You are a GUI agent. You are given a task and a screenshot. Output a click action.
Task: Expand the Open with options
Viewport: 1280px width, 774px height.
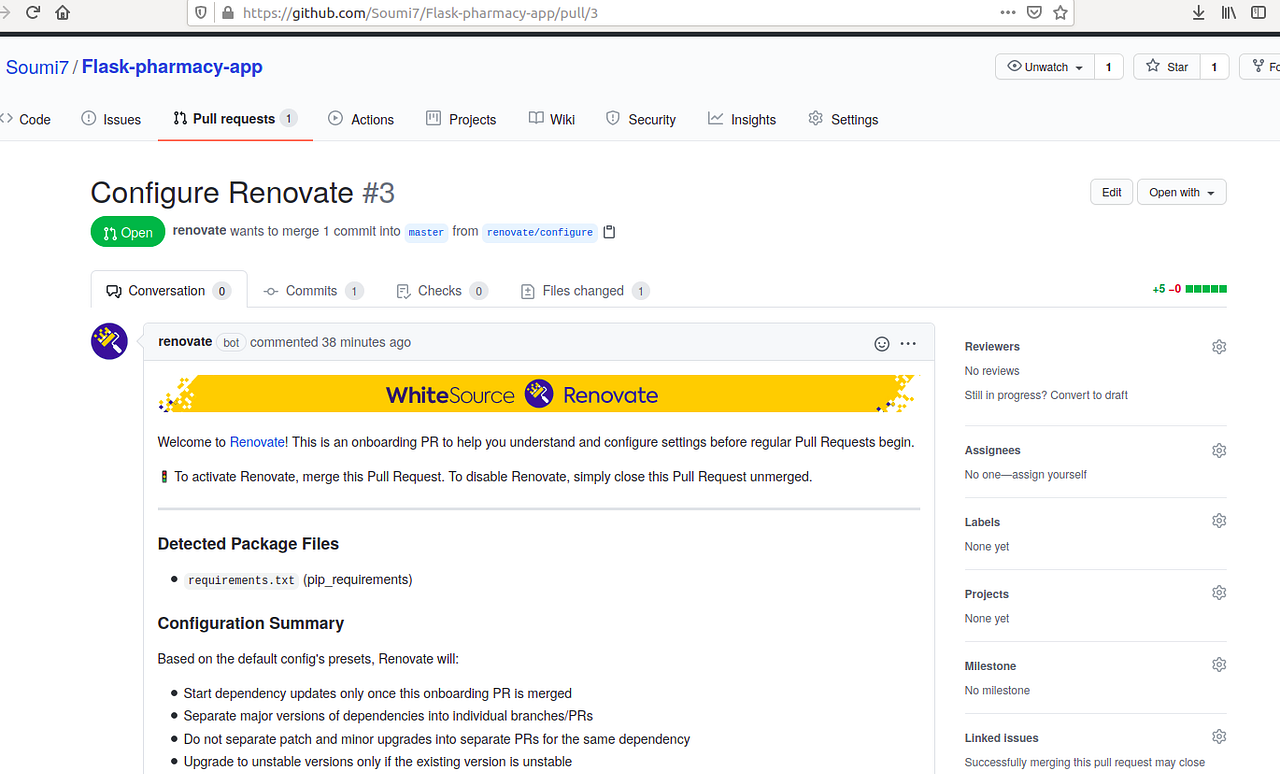pos(1181,191)
